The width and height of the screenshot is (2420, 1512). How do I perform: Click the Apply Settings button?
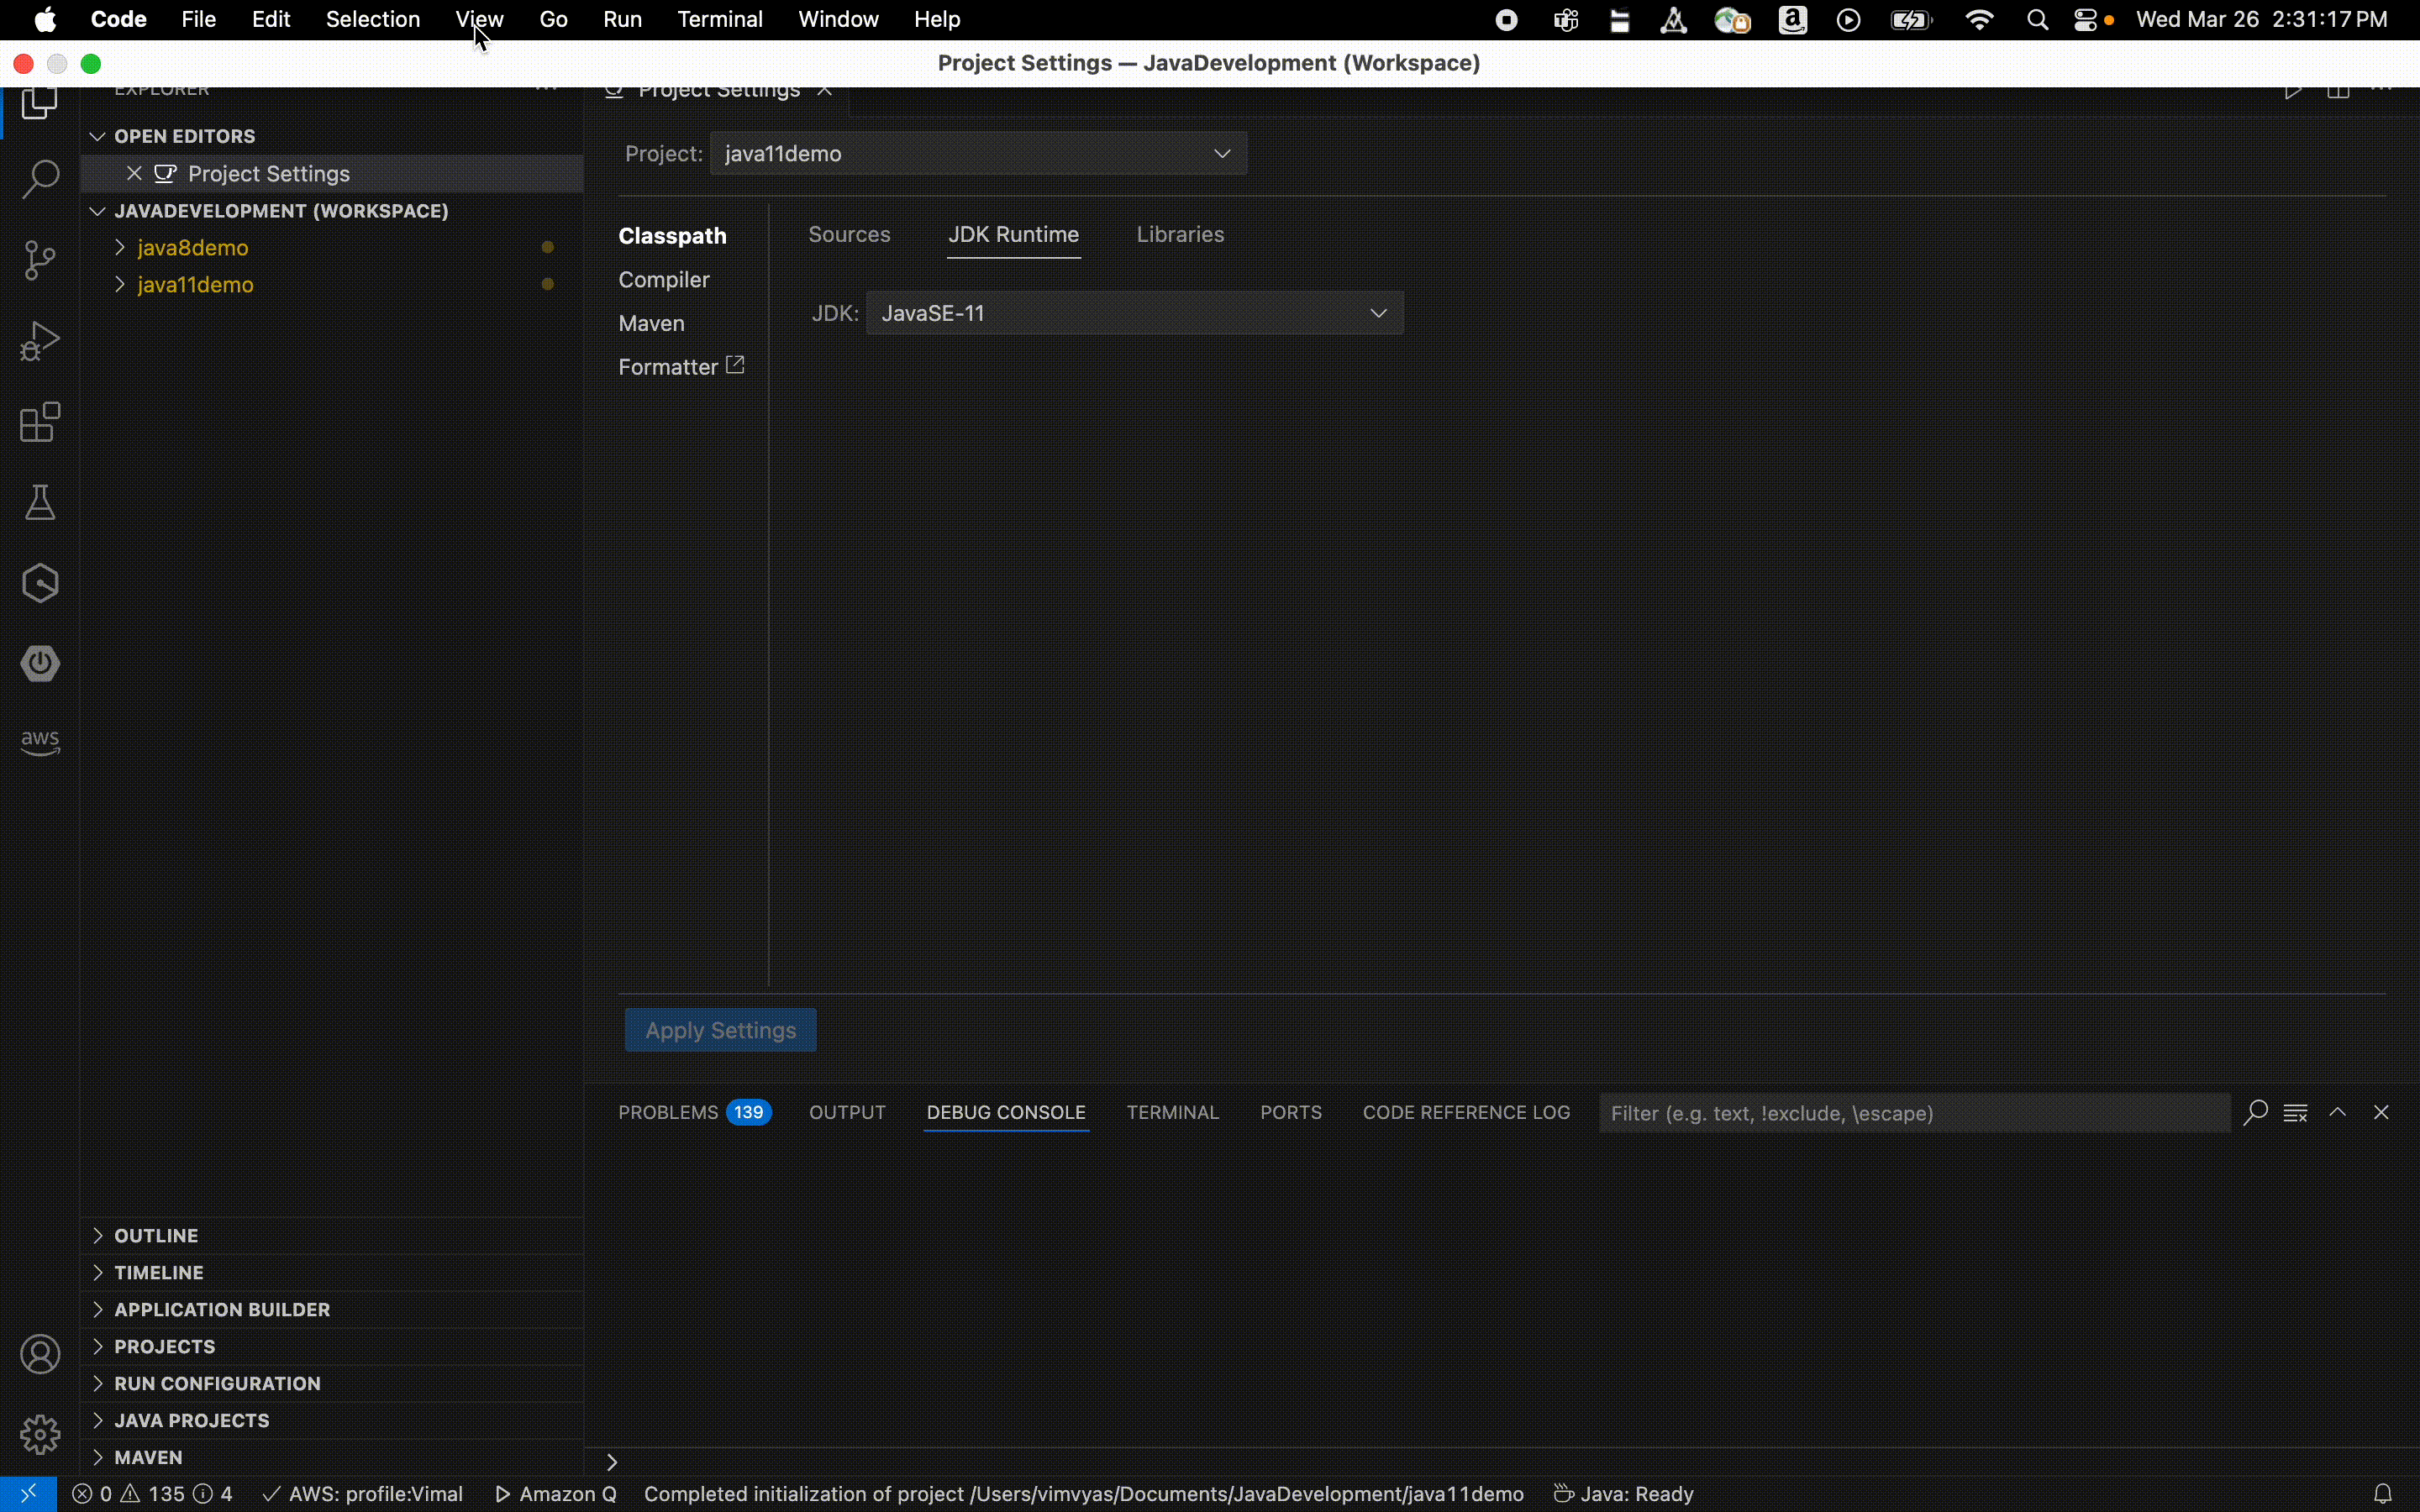[720, 1029]
